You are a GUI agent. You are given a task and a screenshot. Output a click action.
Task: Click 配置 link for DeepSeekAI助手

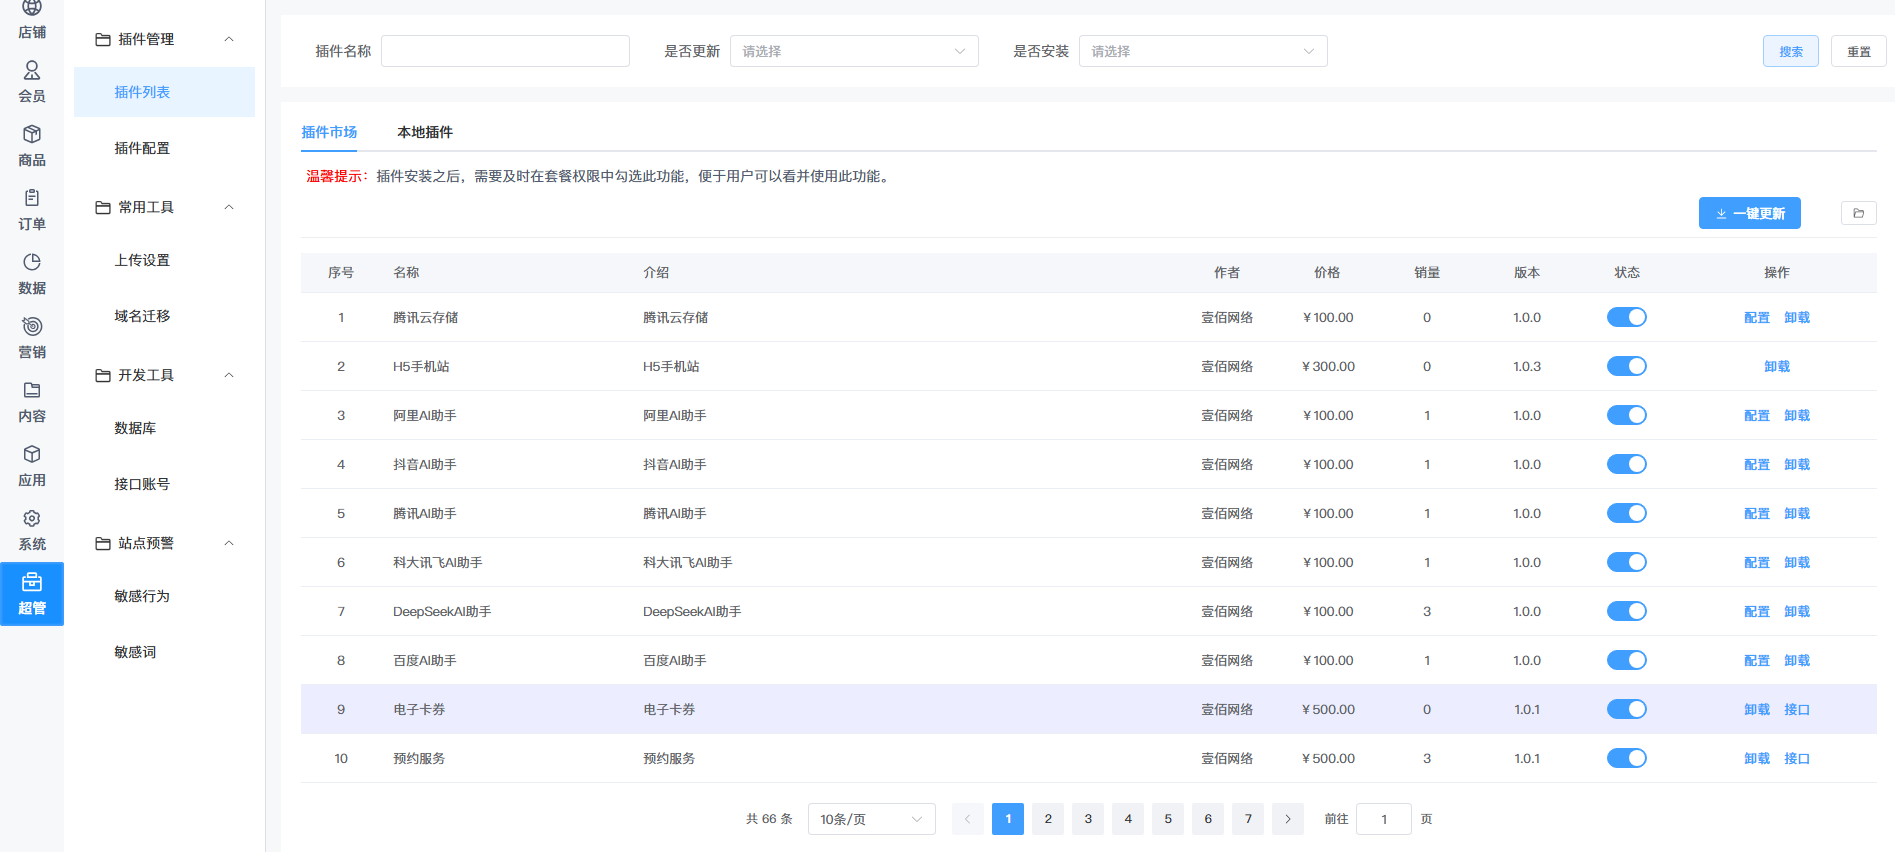(1757, 611)
